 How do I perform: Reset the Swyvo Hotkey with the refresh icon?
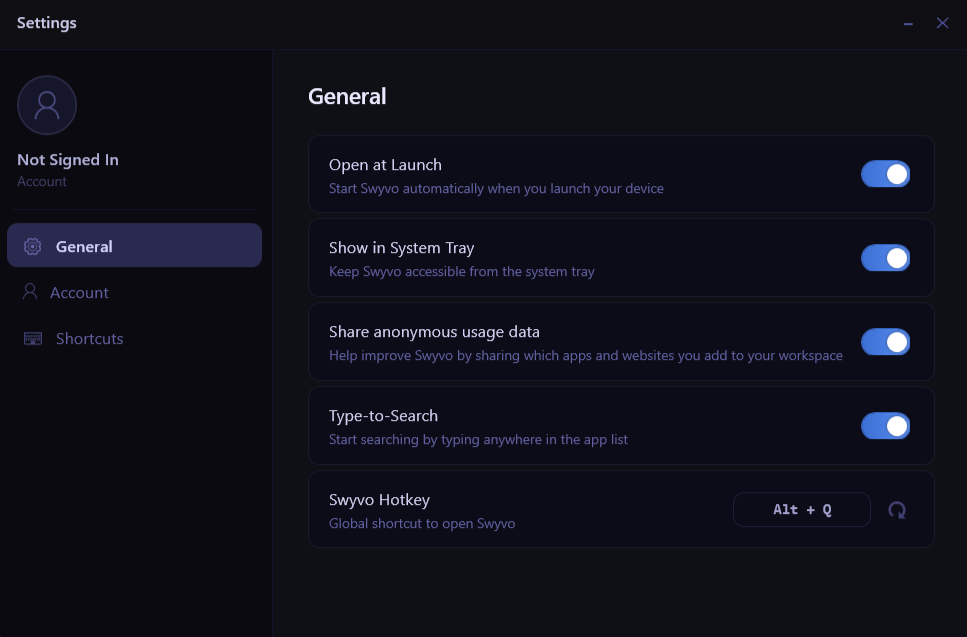click(897, 510)
